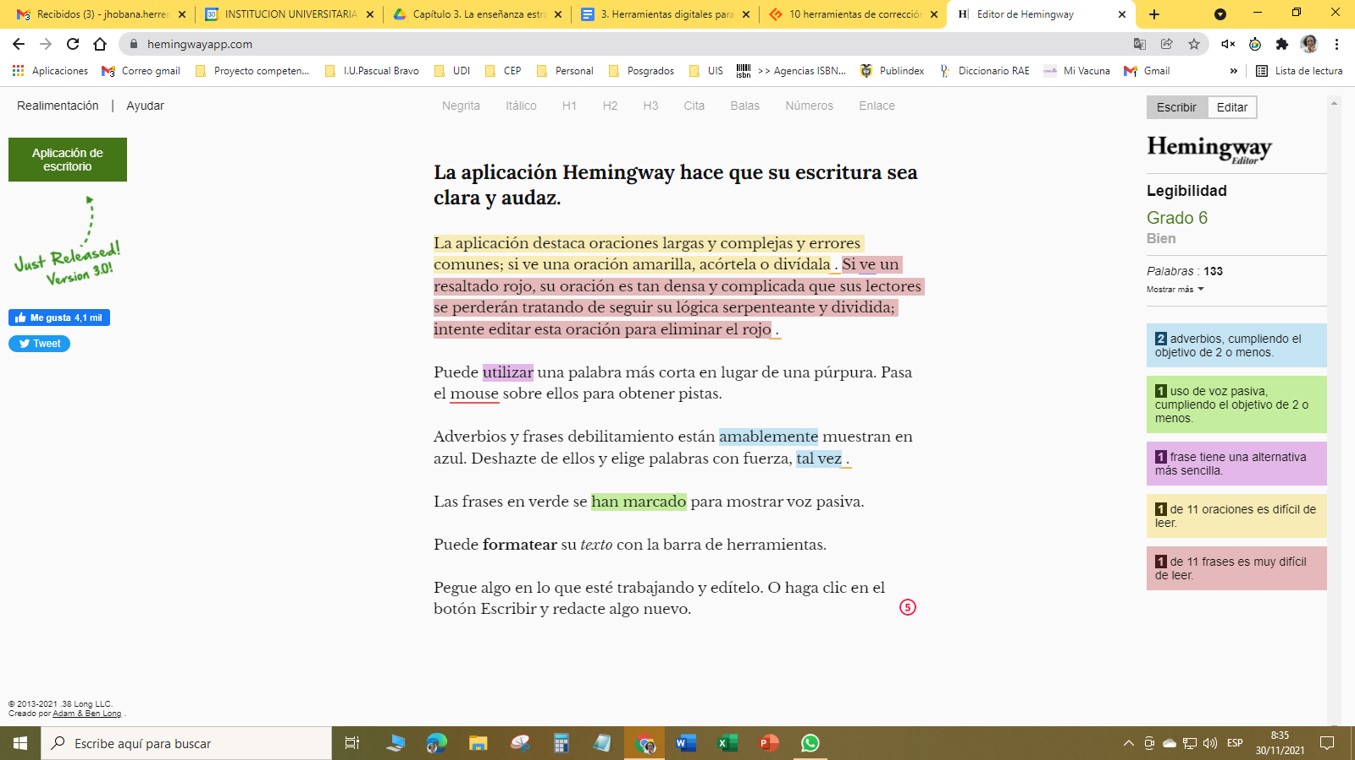Open a new browser tab
This screenshot has width=1355, height=760.
point(1154,14)
